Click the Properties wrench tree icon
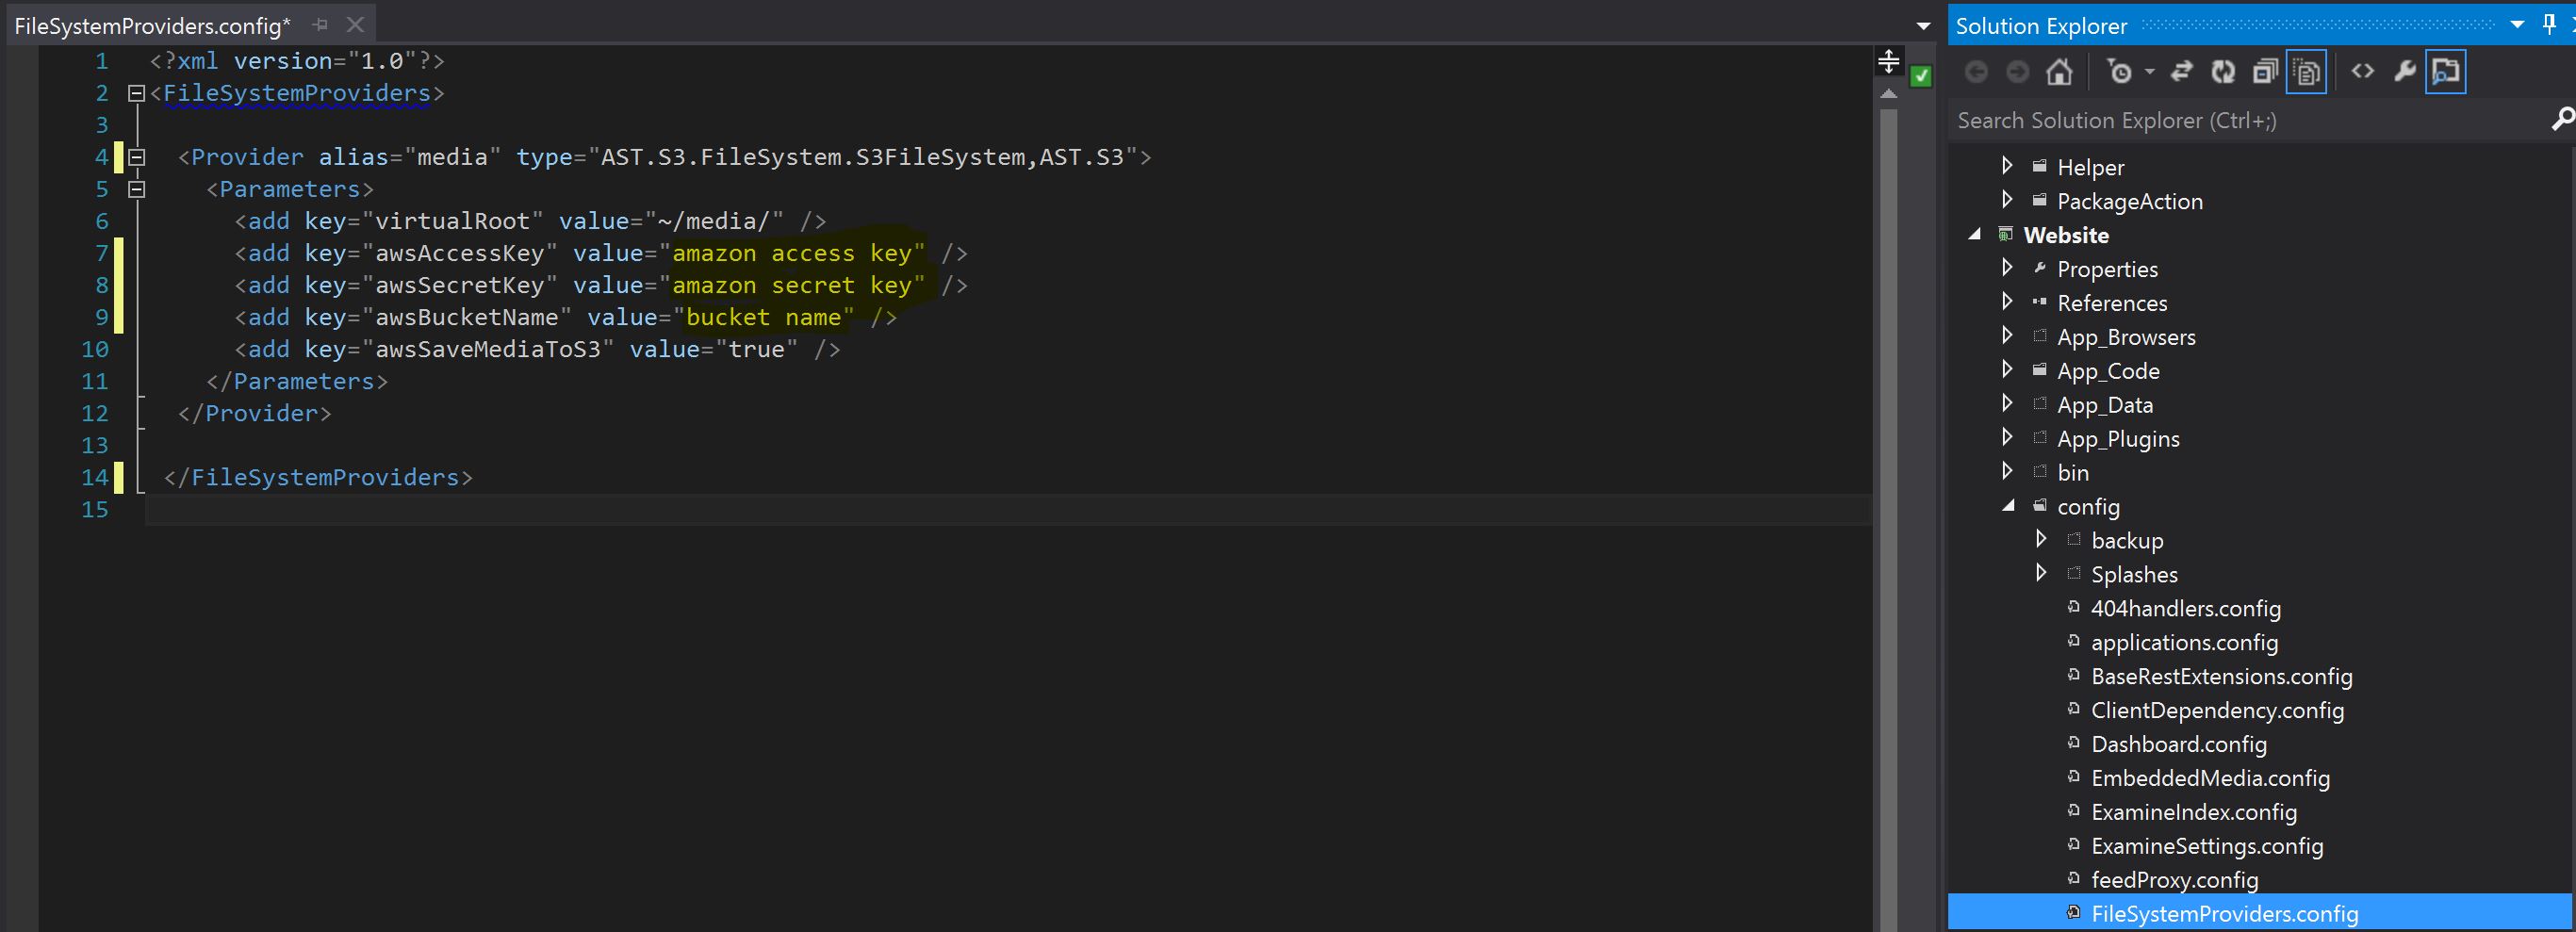The height and width of the screenshot is (932, 2576). [x=2040, y=268]
